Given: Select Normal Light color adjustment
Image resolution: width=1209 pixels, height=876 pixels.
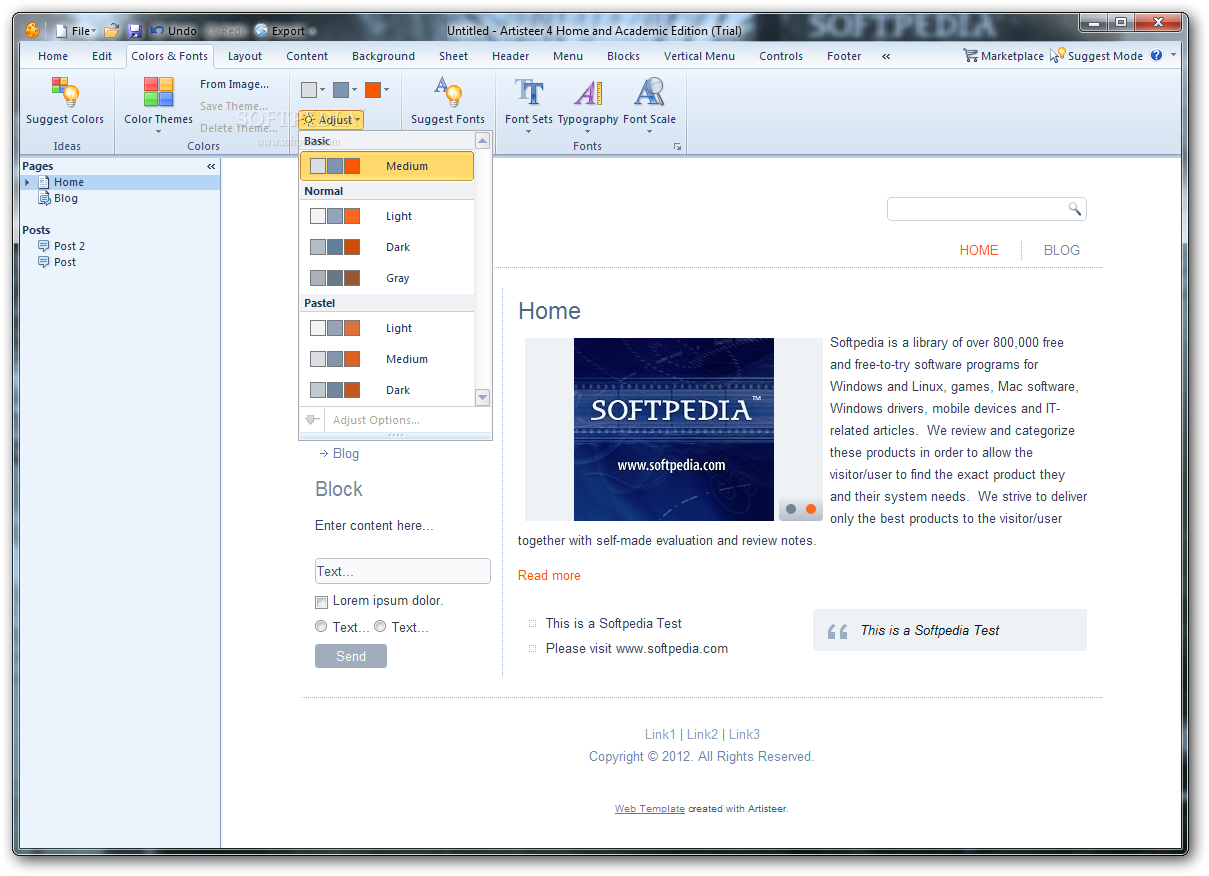Looking at the screenshot, I should pyautogui.click(x=386, y=216).
